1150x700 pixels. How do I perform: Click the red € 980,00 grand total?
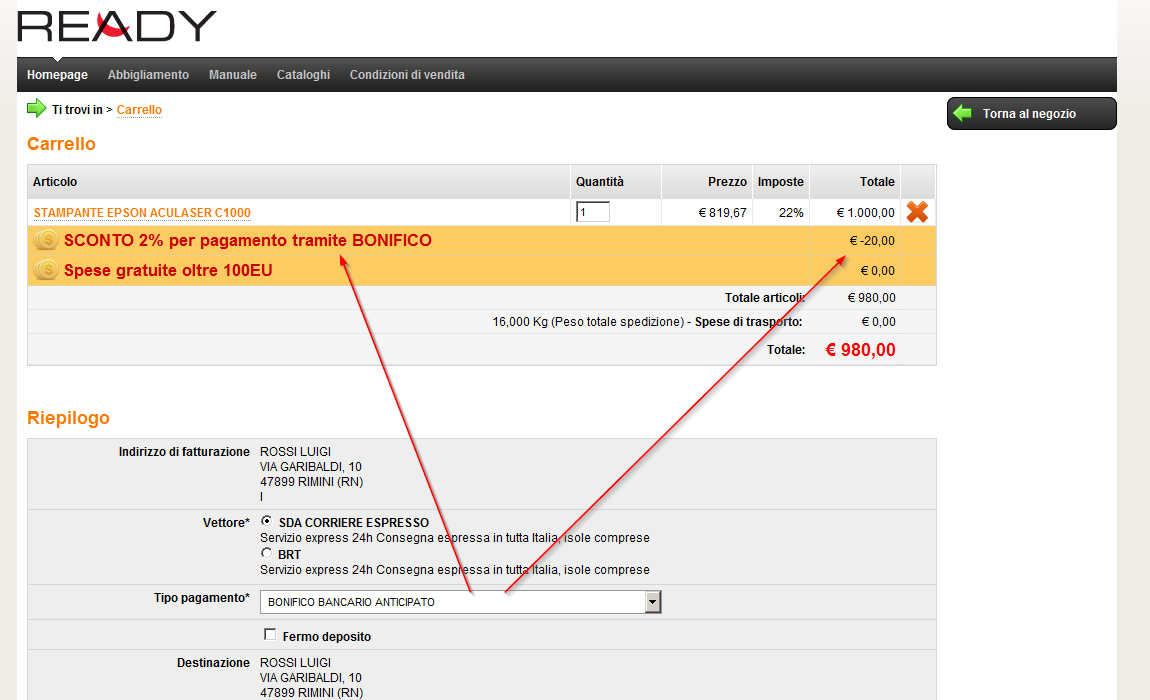tap(860, 350)
